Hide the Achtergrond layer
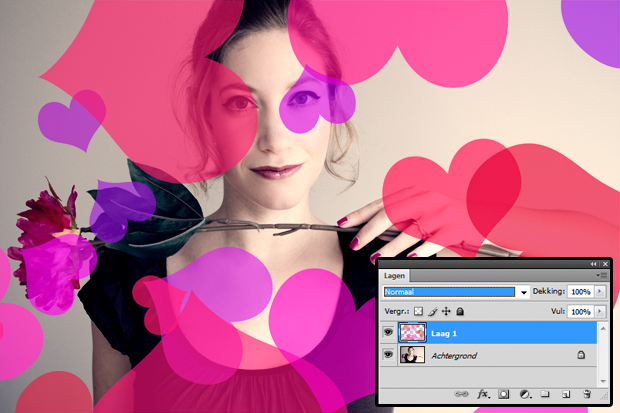The image size is (620, 413). point(388,354)
